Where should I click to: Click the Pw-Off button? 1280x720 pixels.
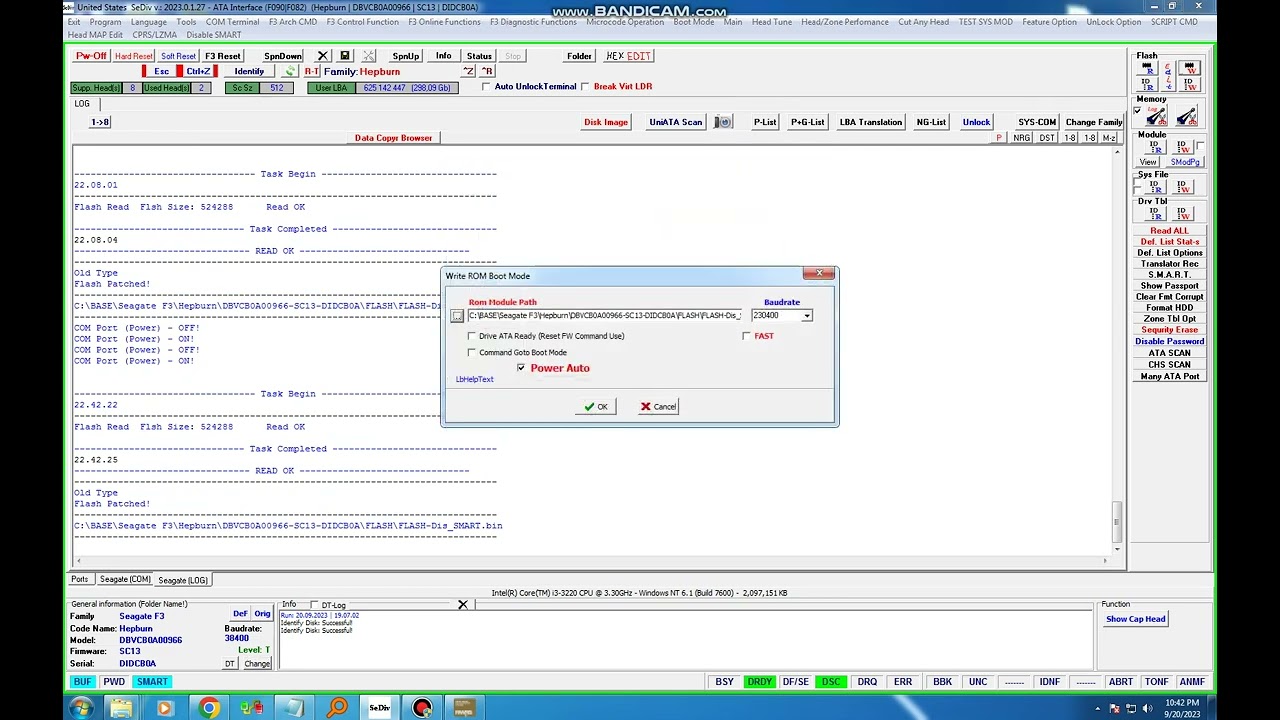click(91, 56)
